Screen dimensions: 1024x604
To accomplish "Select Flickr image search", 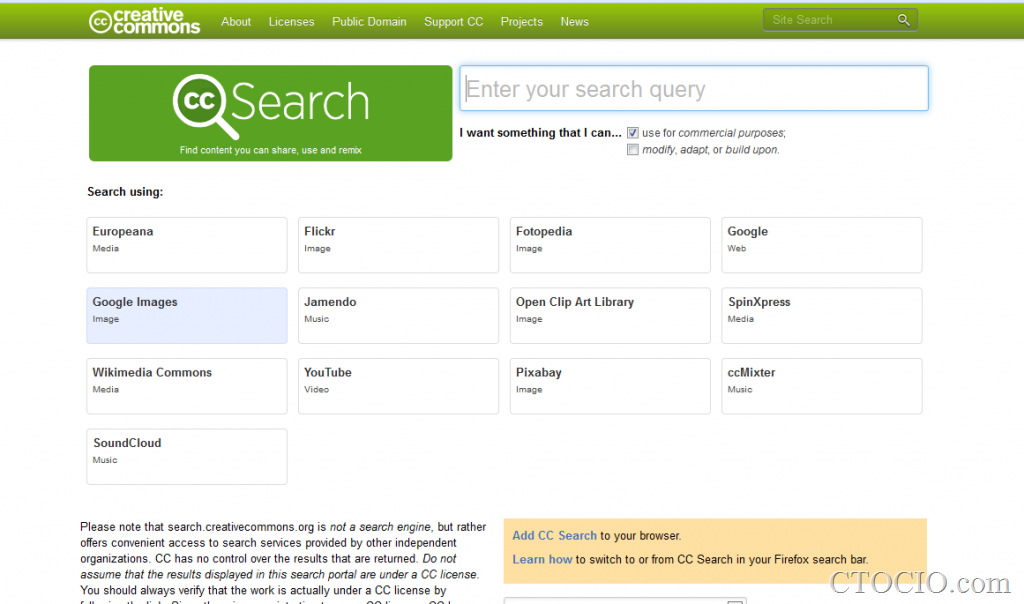I will click(x=398, y=245).
